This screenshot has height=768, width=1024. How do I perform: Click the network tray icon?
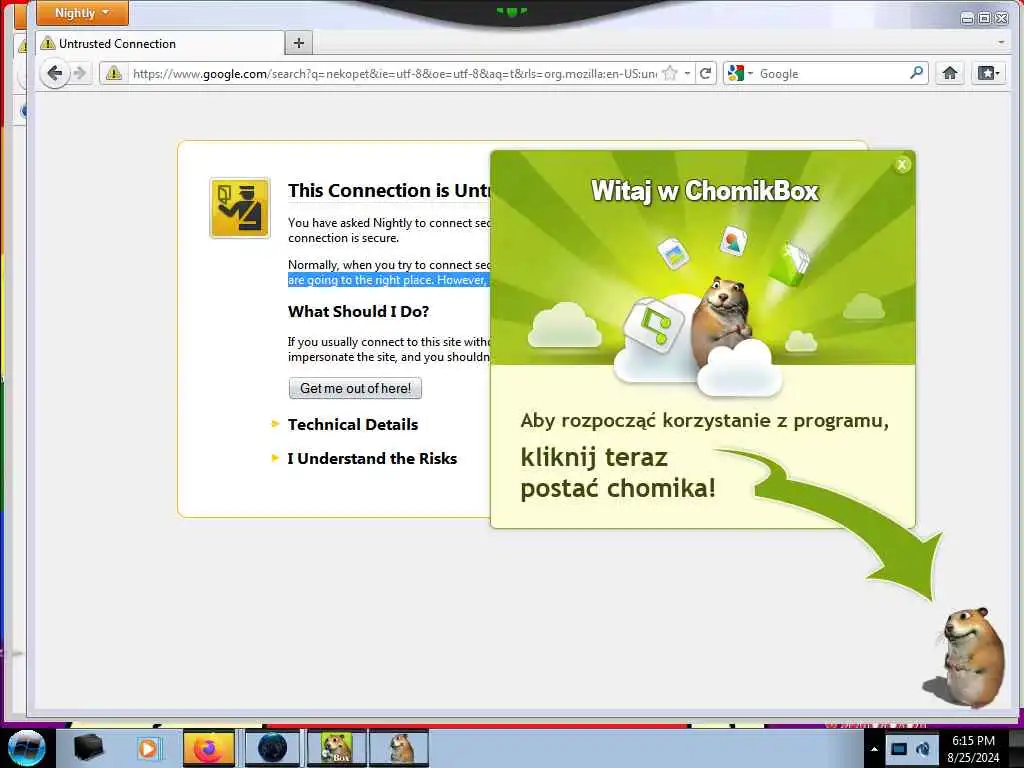pyautogui.click(x=899, y=749)
